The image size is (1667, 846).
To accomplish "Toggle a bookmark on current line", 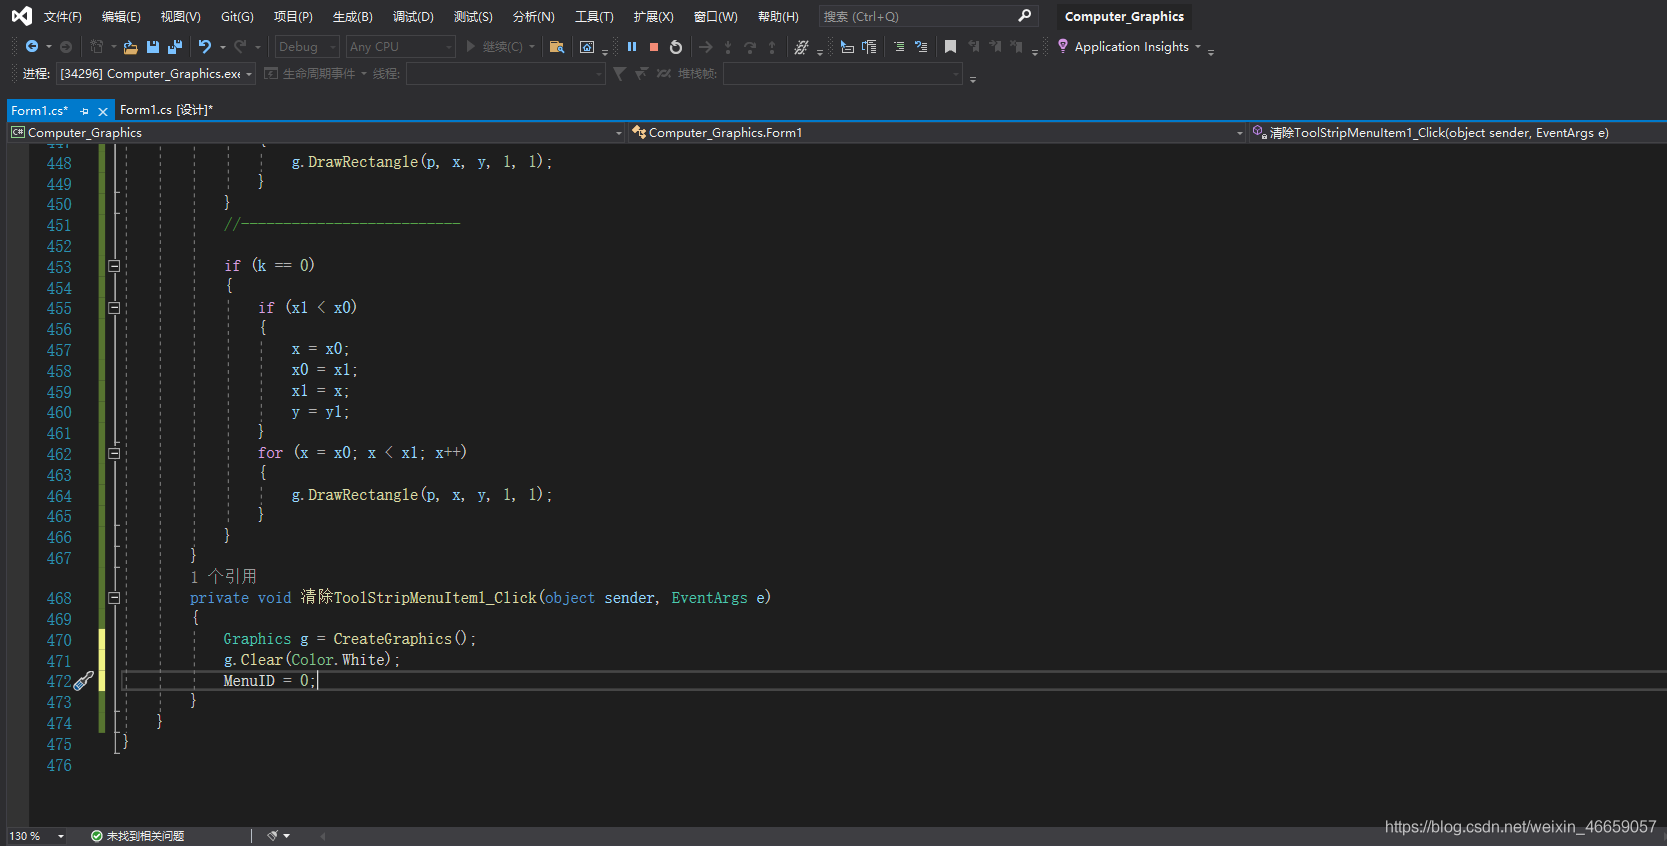I will pos(951,47).
